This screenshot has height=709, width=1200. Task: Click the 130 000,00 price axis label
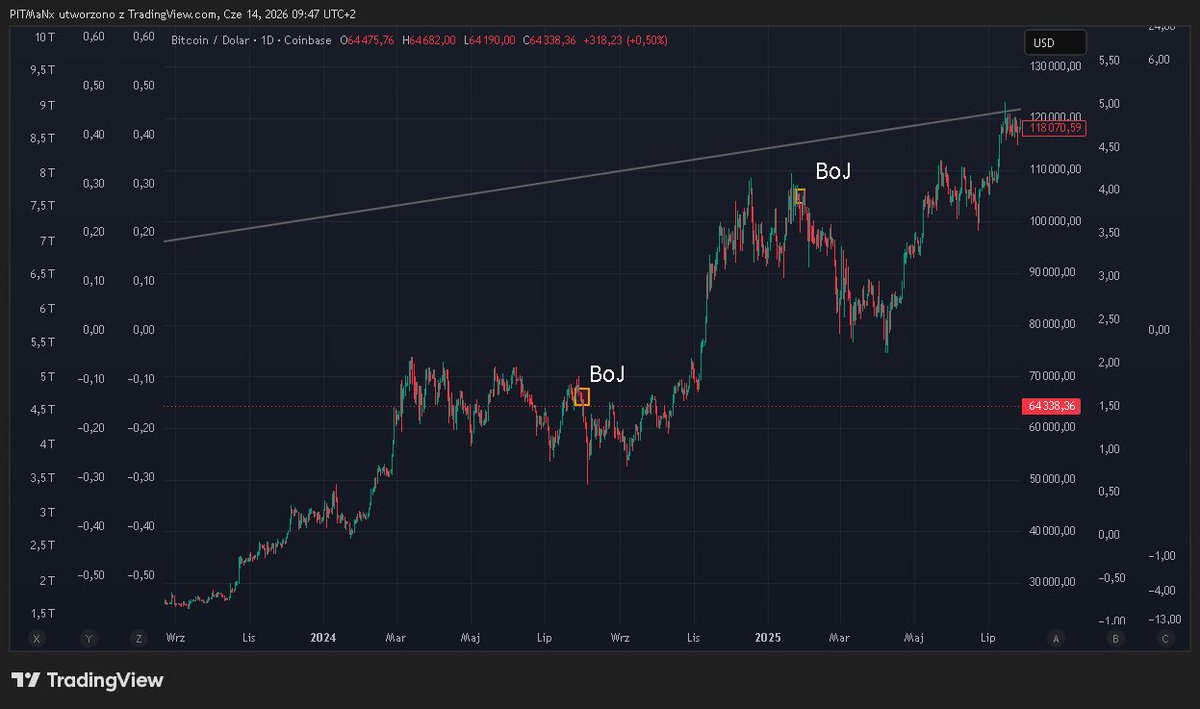1054,66
